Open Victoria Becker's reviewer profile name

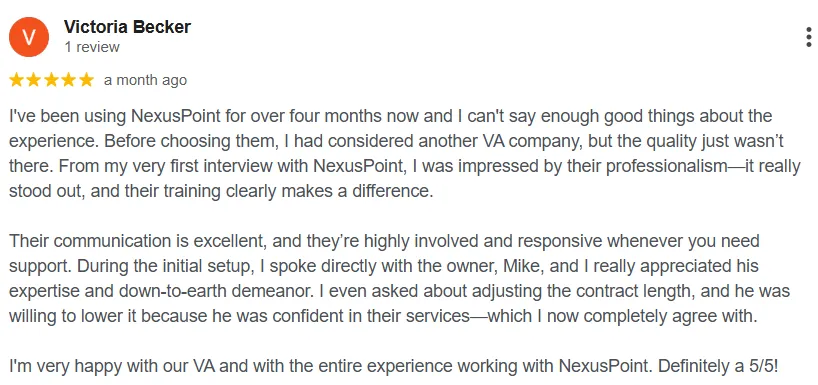point(127,27)
